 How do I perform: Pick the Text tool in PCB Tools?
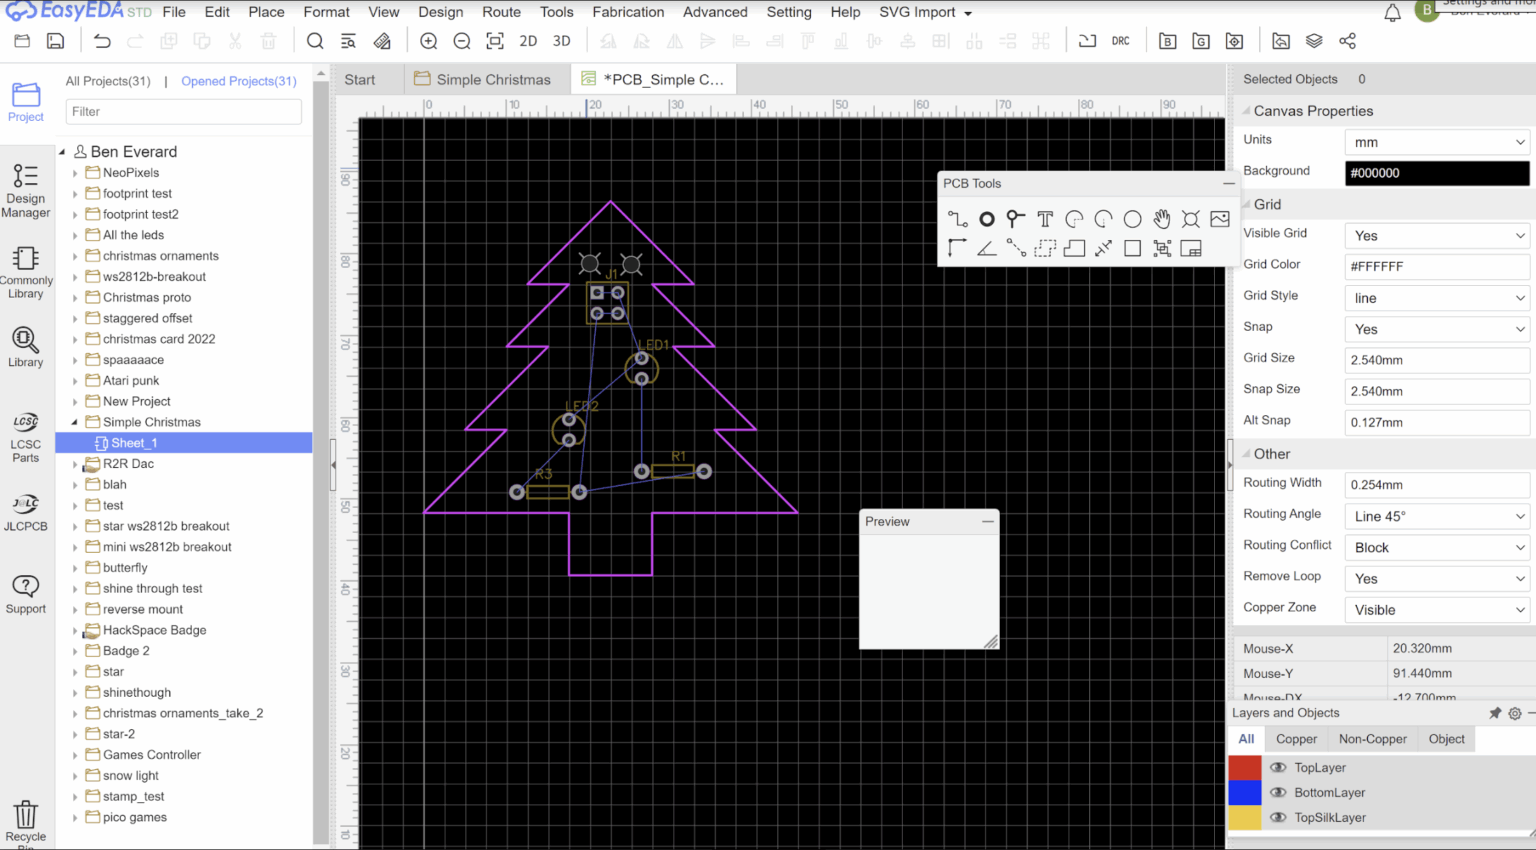[x=1045, y=219]
